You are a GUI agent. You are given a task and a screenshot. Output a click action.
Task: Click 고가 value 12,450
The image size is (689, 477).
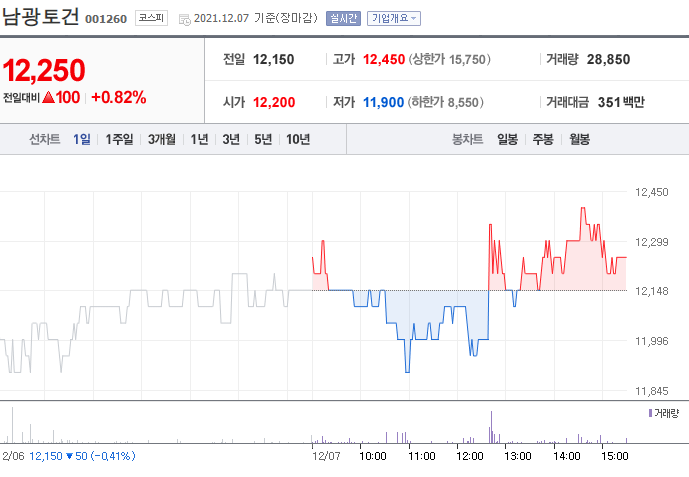click(384, 59)
